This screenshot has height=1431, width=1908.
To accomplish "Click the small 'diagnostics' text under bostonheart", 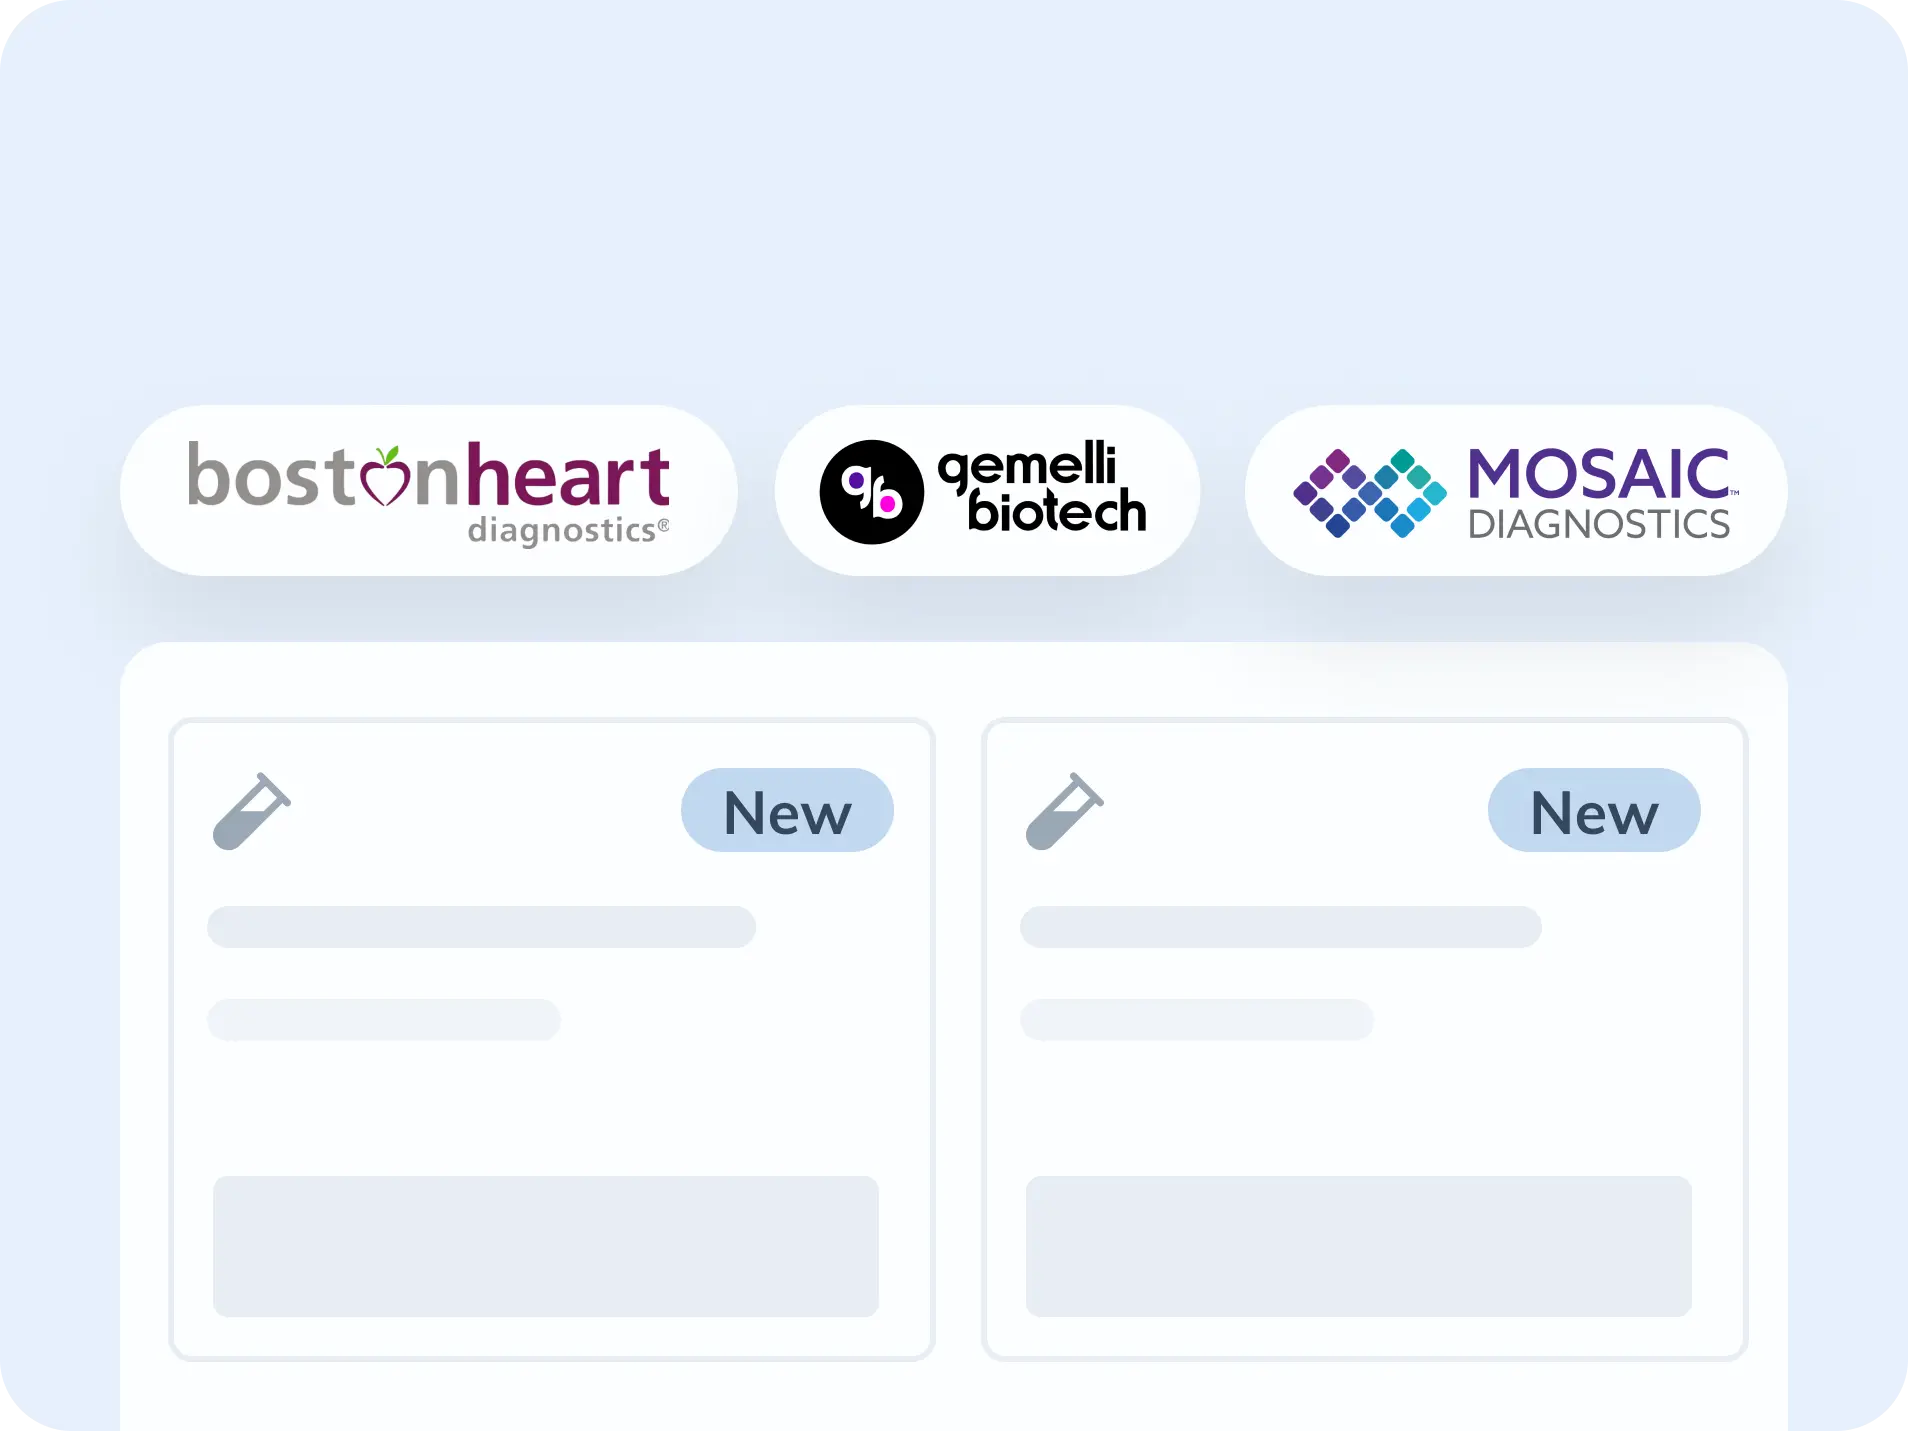I will pos(562,530).
